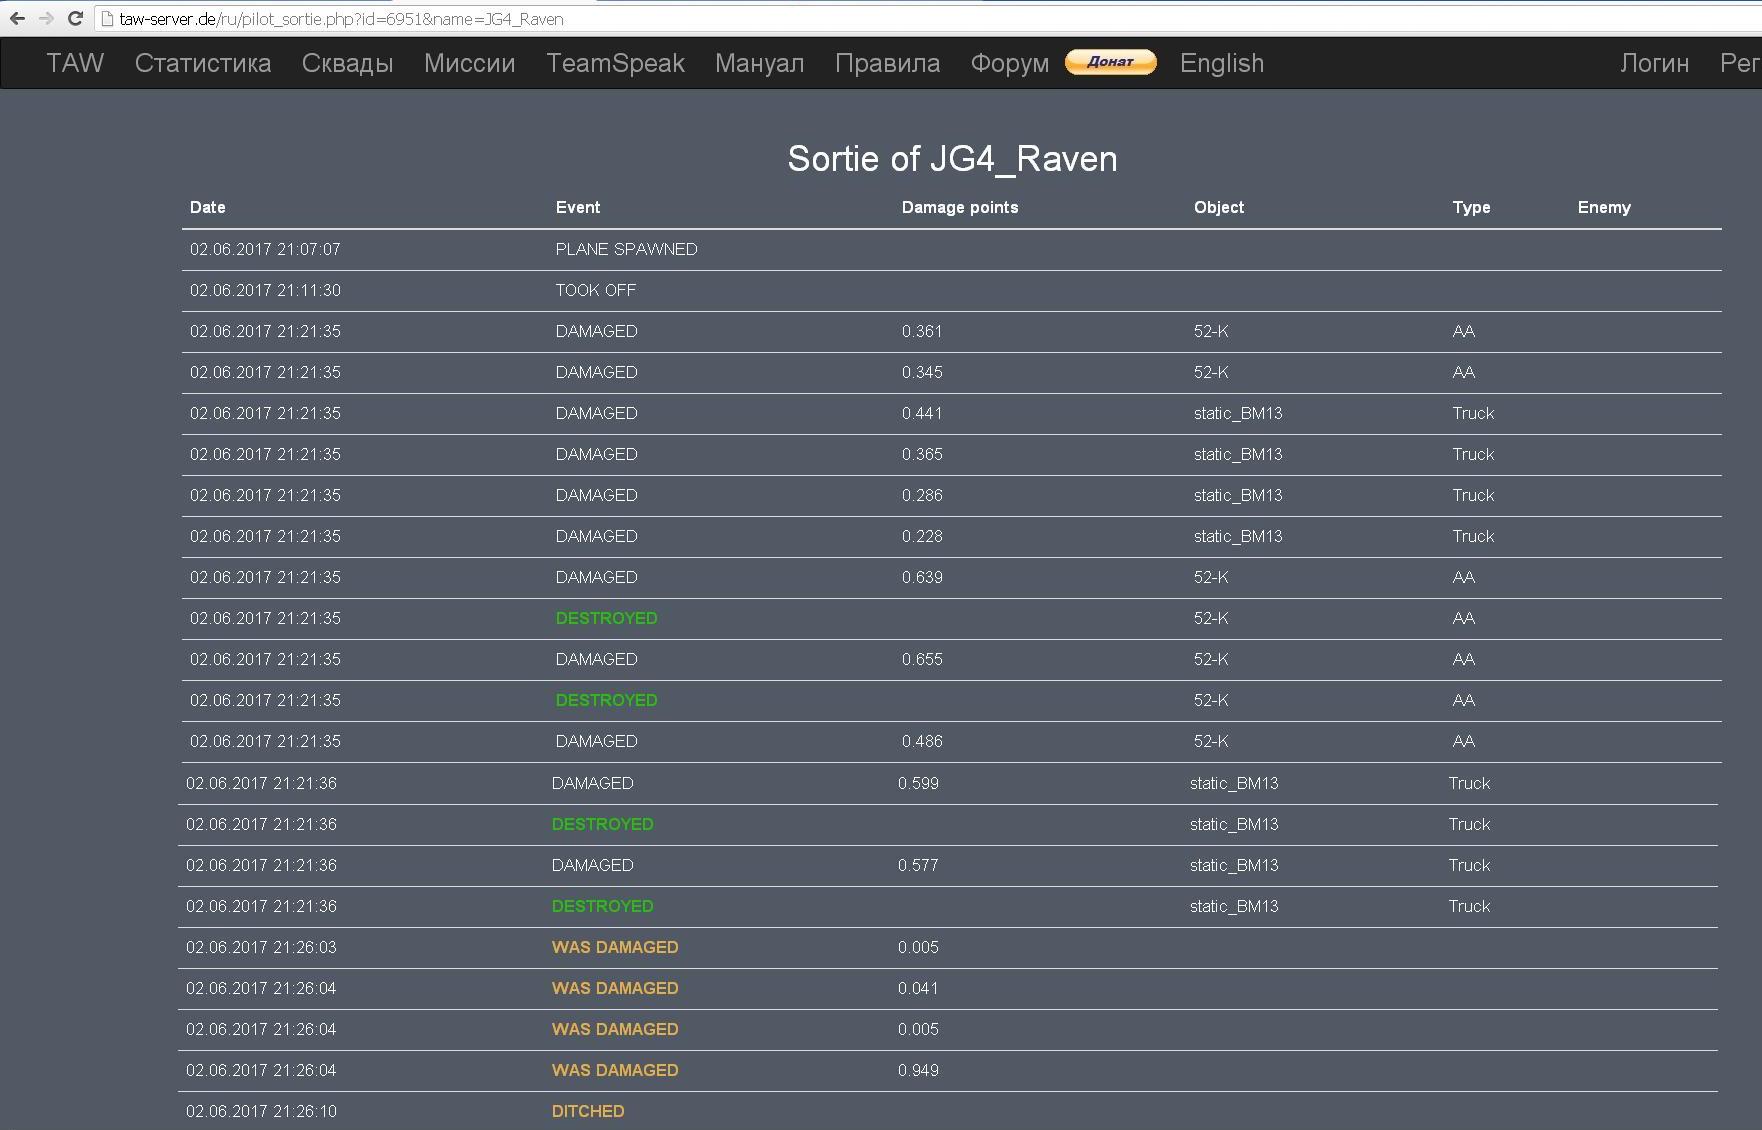Click the Damage points column header
The width and height of the screenshot is (1762, 1130).
[x=959, y=207]
